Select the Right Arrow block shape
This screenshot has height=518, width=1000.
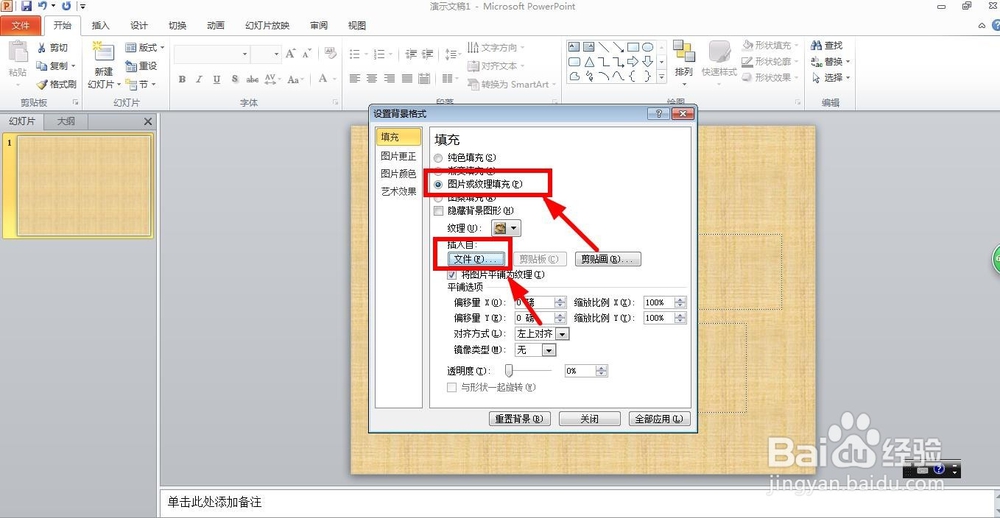633,62
